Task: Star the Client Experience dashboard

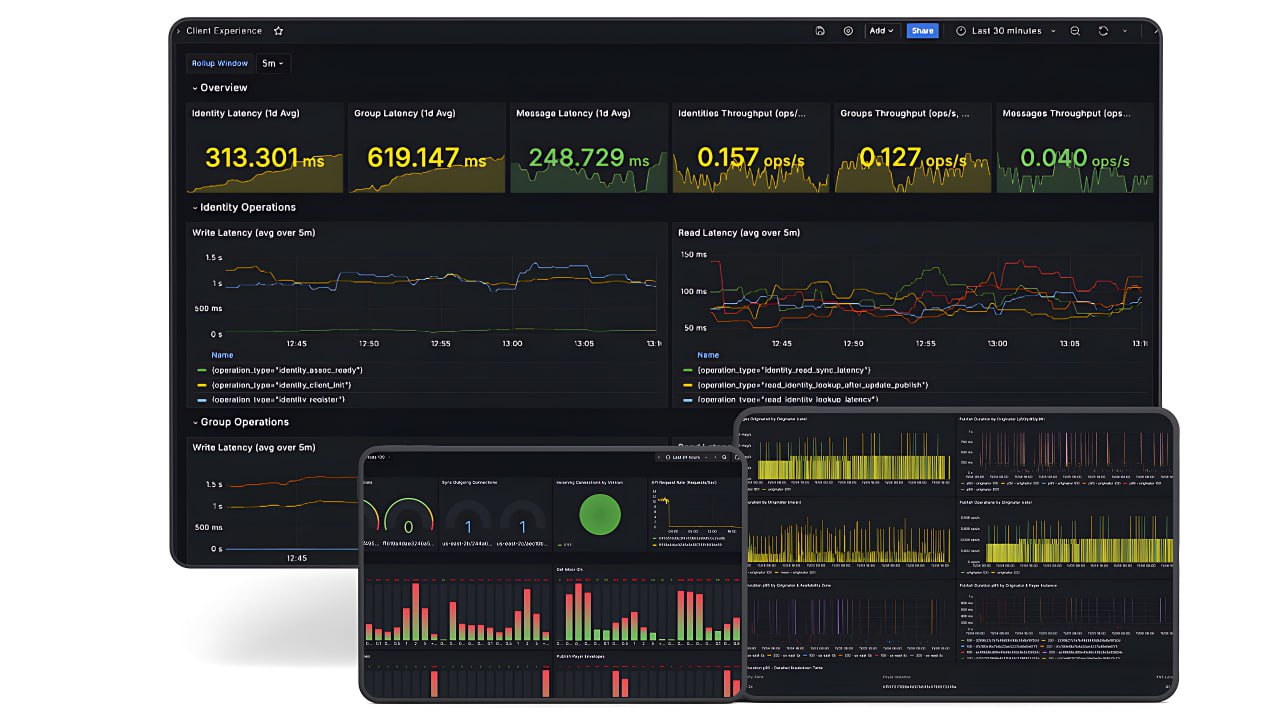Action: pos(278,31)
